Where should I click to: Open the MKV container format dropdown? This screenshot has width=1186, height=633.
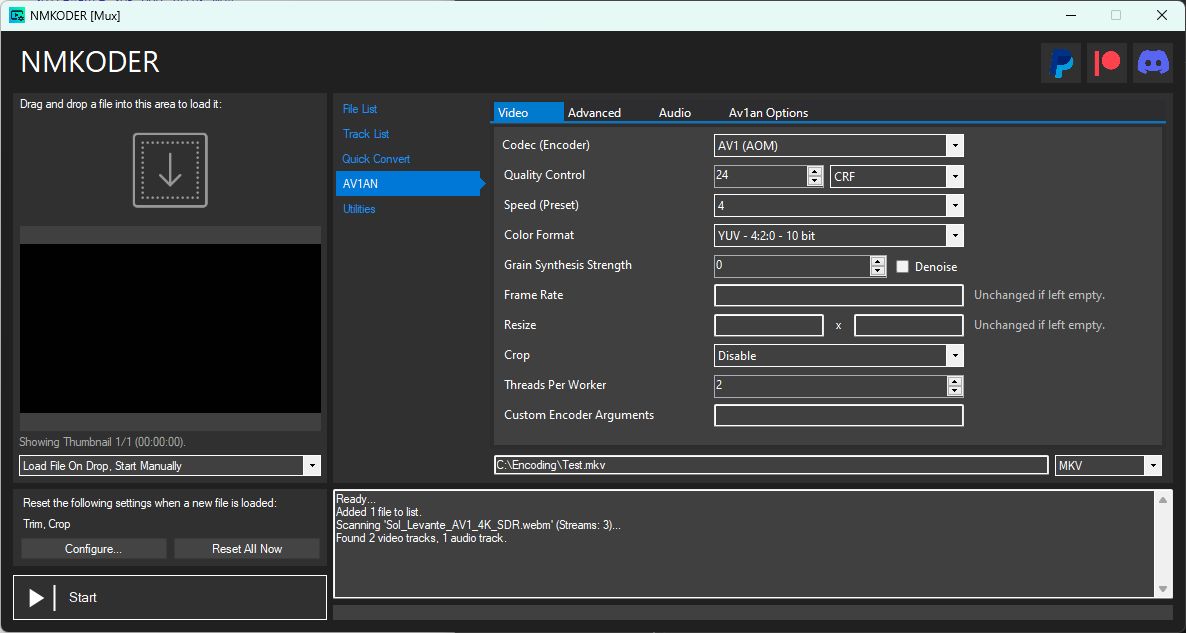tap(1108, 465)
